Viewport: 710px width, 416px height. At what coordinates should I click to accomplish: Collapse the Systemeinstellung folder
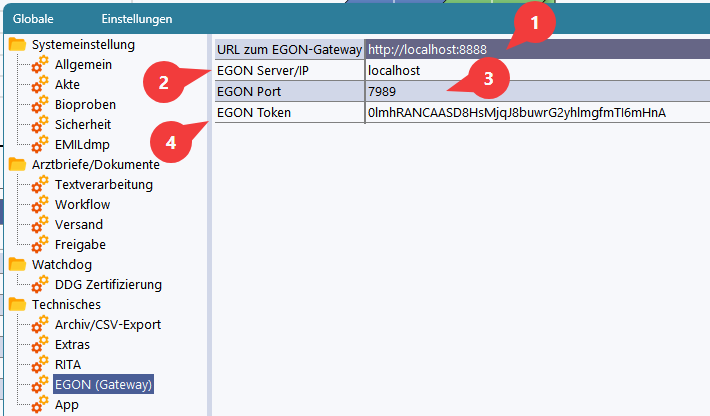17,44
